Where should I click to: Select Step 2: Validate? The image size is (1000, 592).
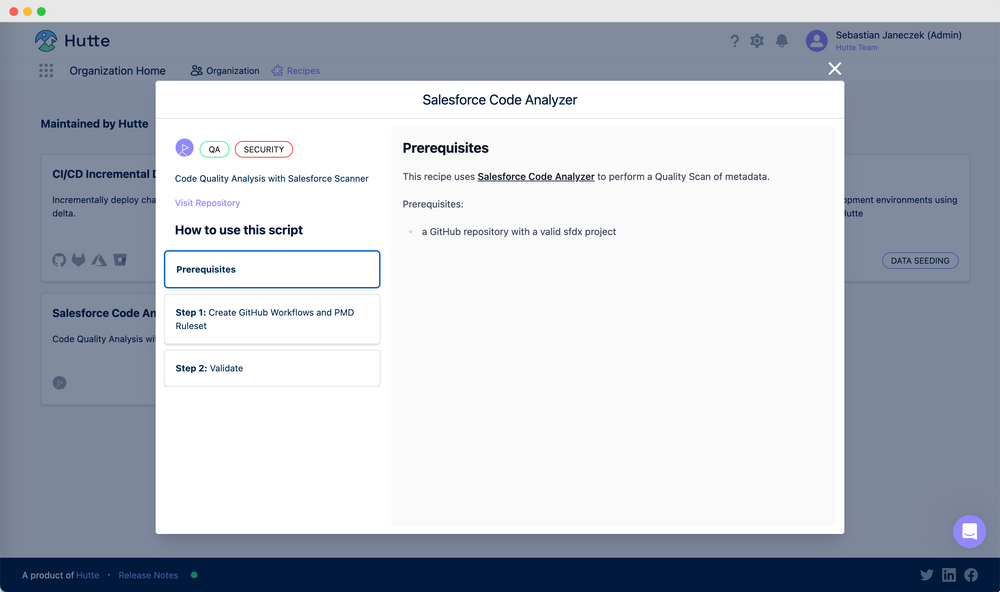click(272, 368)
